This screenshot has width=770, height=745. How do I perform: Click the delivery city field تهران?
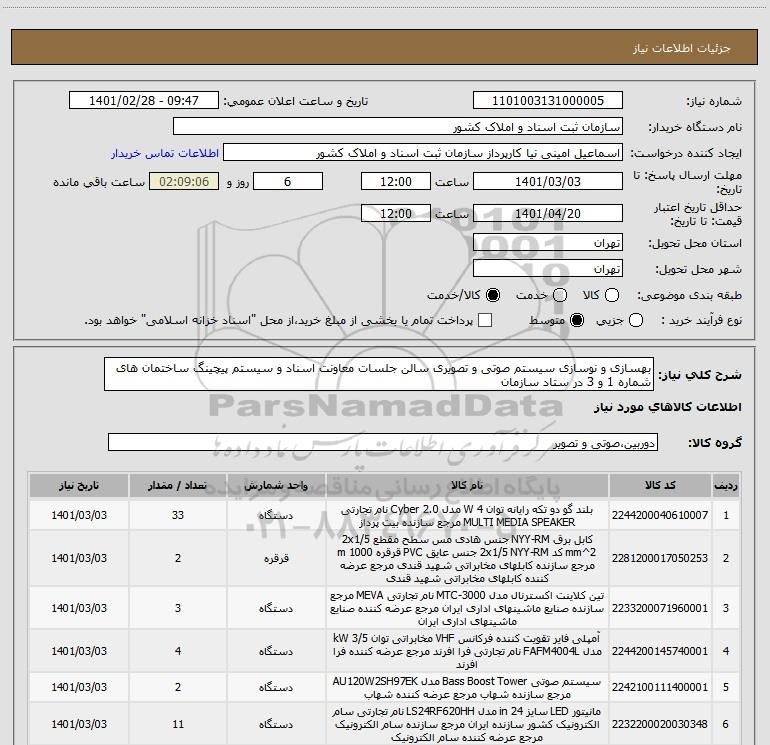tap(548, 269)
